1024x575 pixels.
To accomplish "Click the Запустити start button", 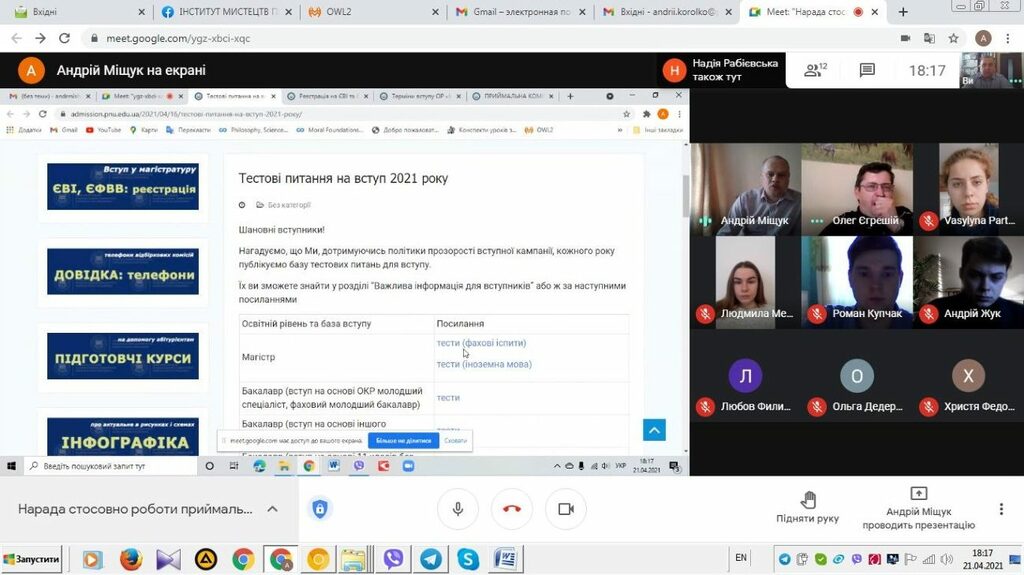I will [x=31, y=559].
